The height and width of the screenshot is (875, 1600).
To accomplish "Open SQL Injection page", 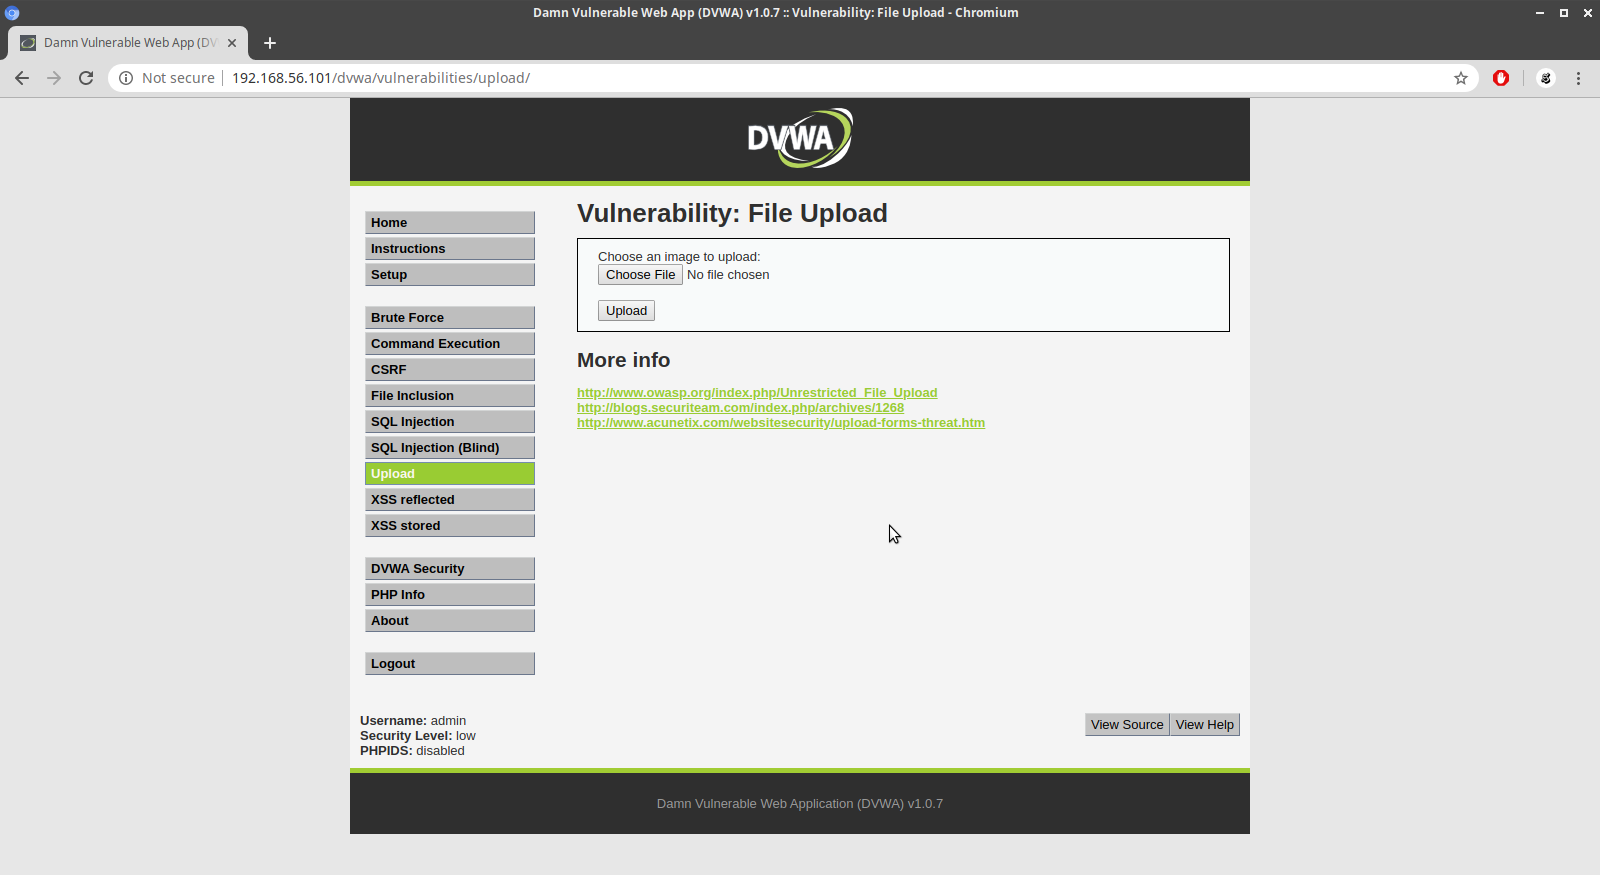I will 450,422.
